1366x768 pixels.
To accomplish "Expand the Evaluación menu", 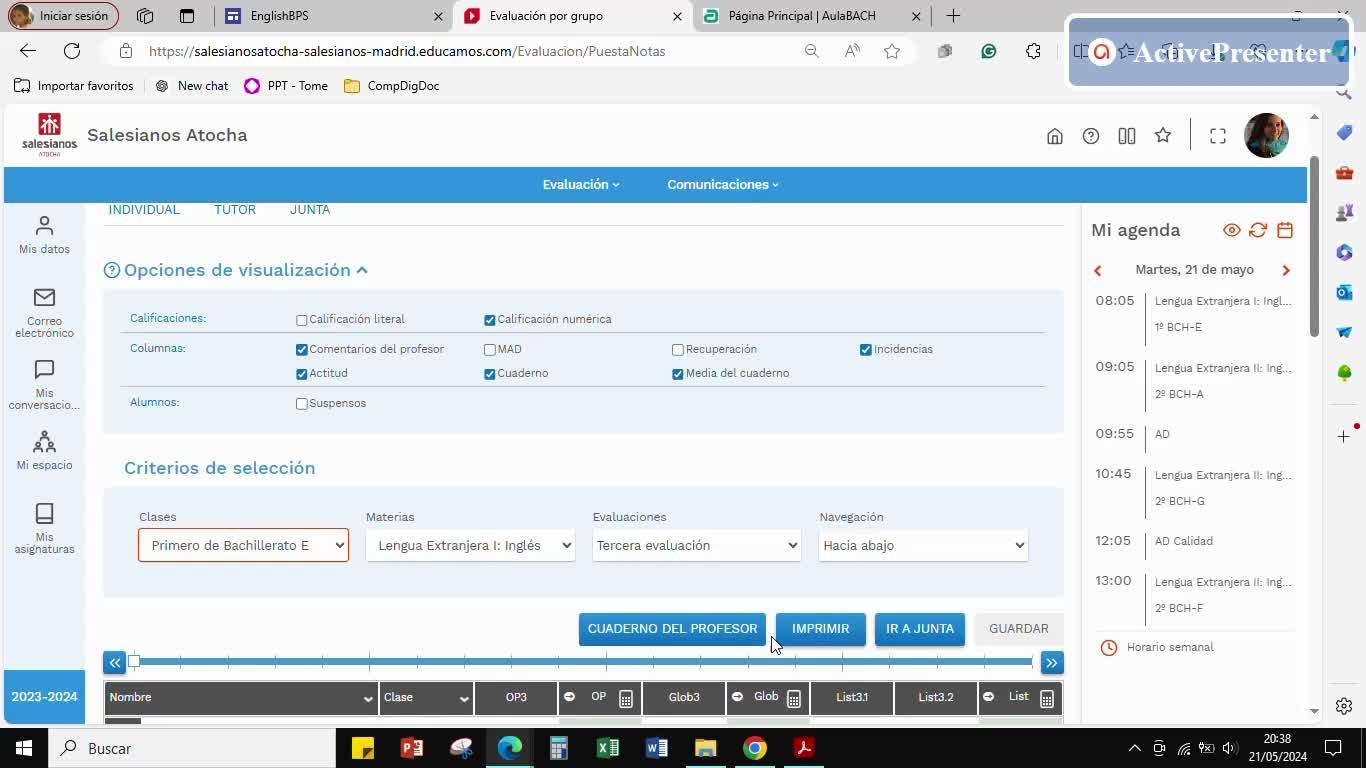I will [581, 185].
